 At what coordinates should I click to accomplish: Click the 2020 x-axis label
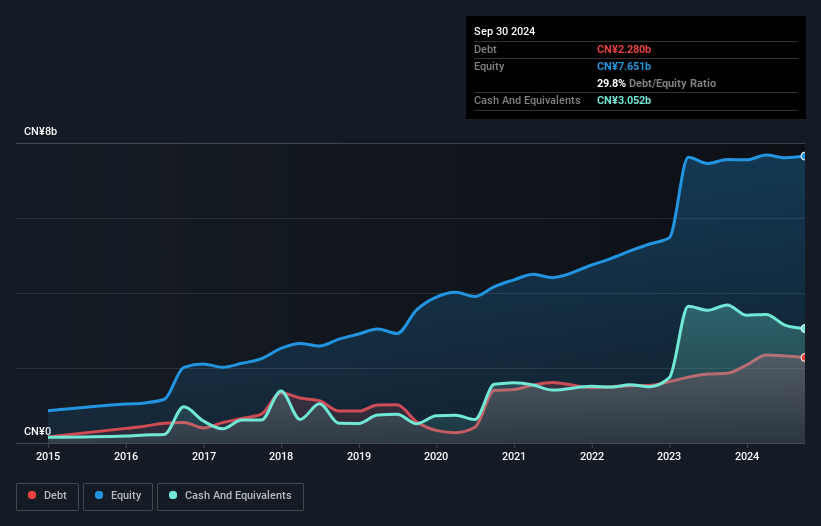tap(436, 456)
